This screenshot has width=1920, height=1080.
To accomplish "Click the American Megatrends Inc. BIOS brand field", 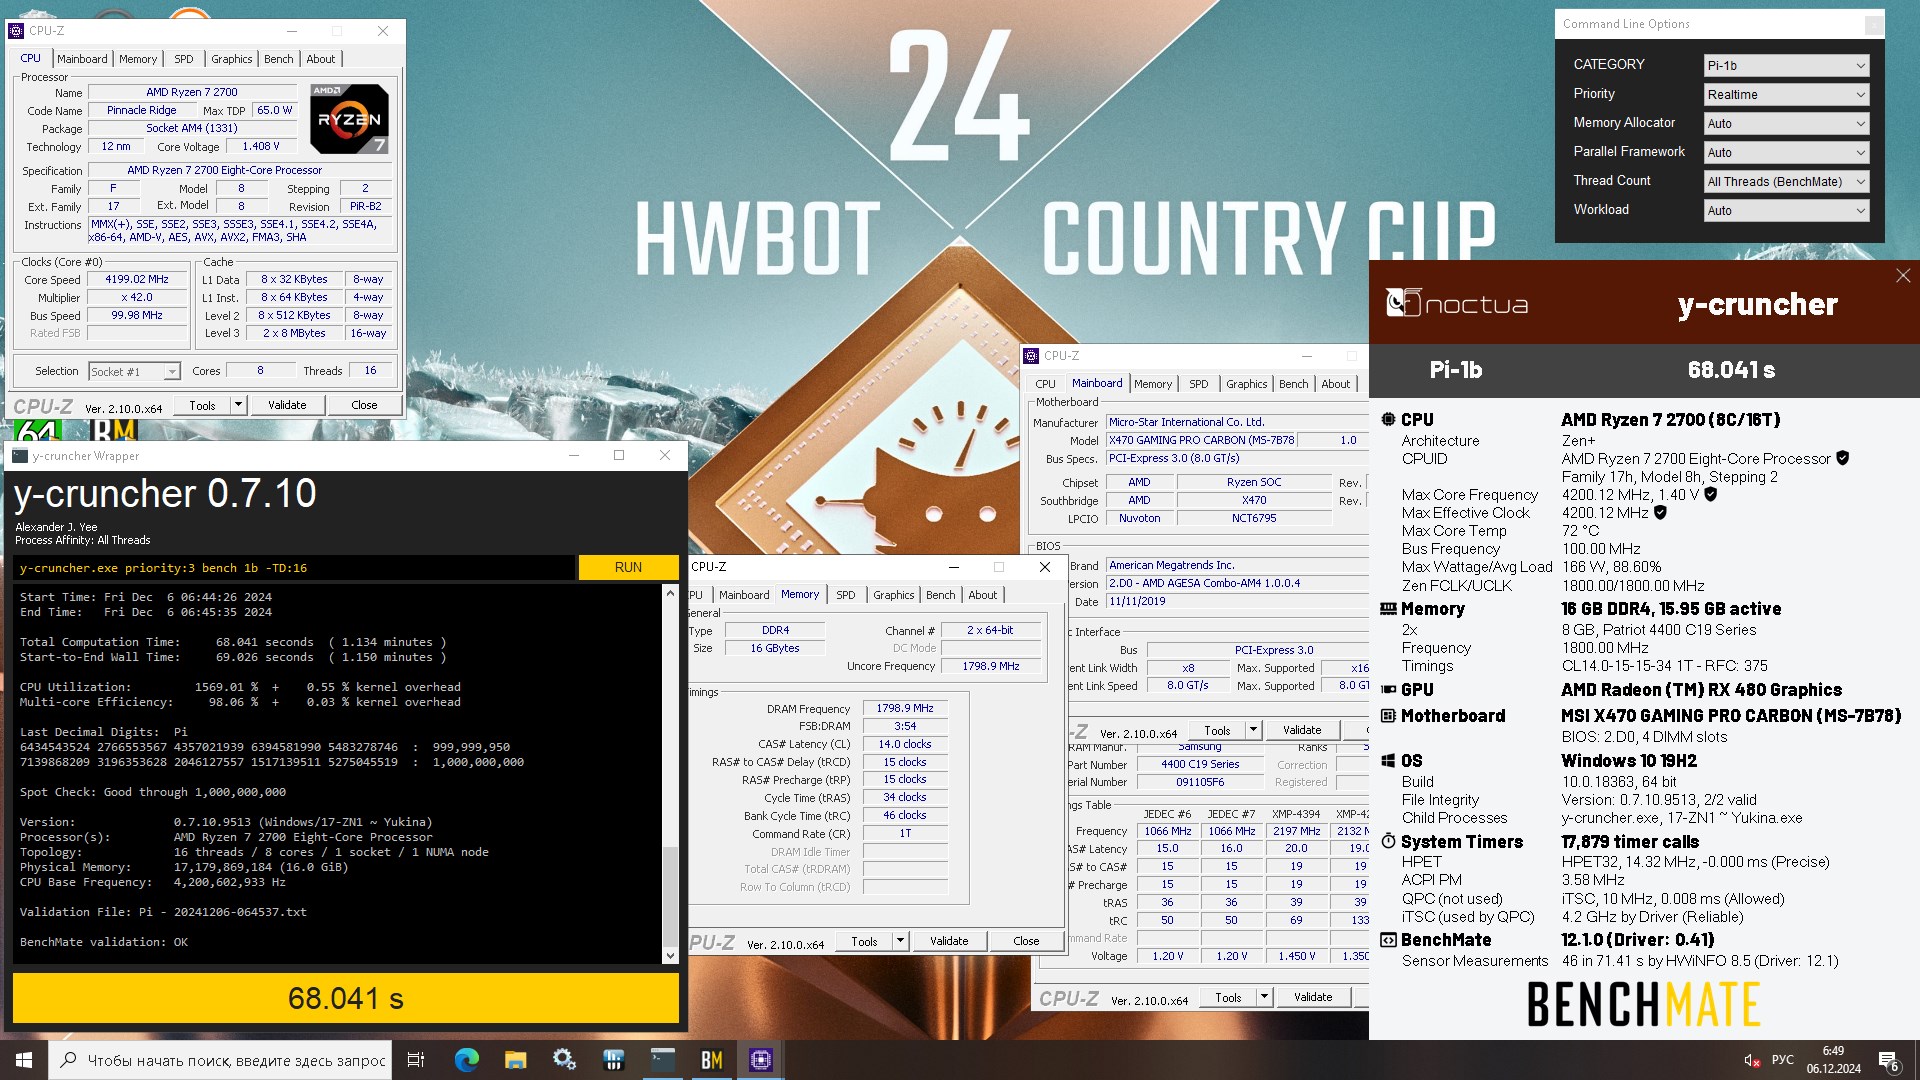I will (1236, 566).
